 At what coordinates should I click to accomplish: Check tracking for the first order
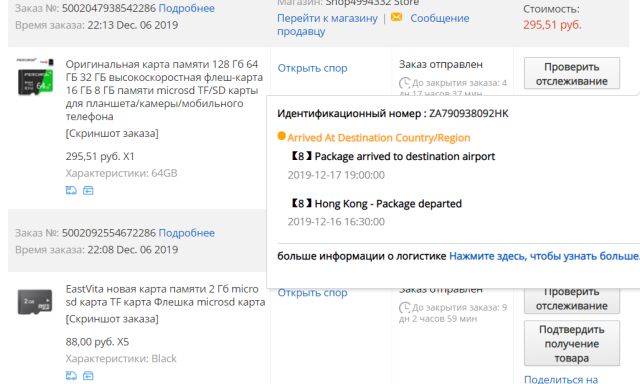[x=571, y=73]
